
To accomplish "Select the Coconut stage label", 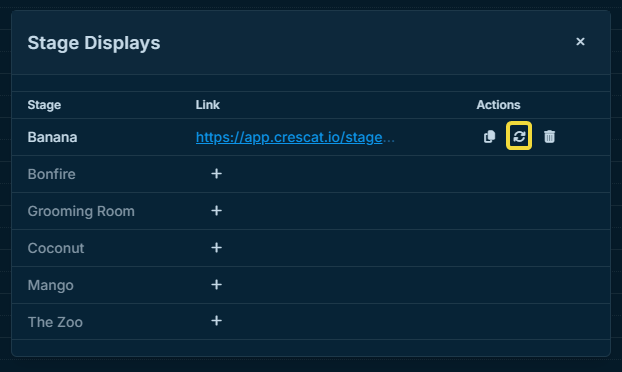I will (56, 248).
